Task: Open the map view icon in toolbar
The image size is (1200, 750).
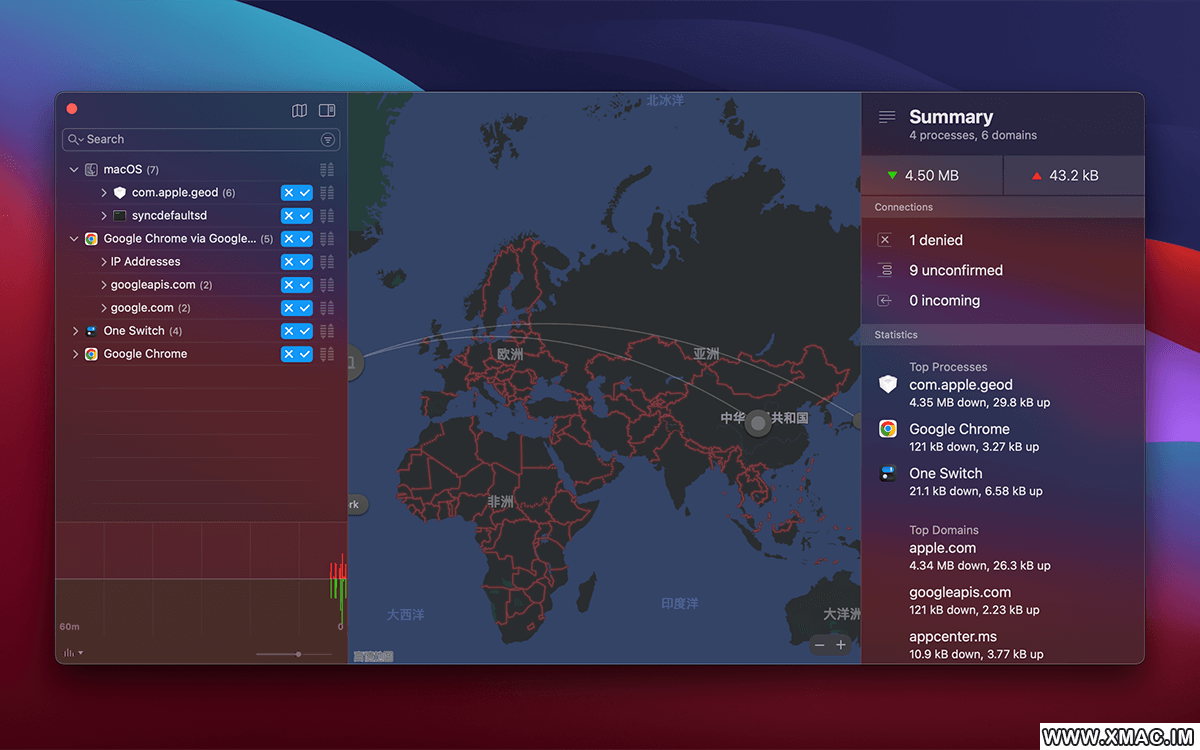Action: point(299,111)
